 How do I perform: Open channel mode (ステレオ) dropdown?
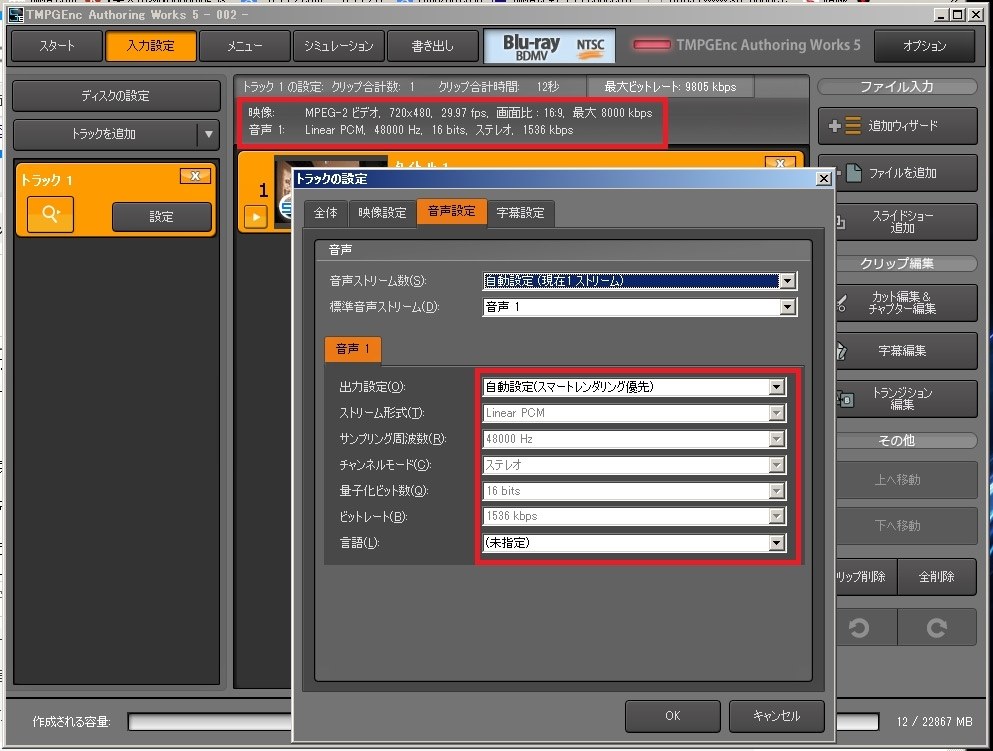[x=776, y=465]
